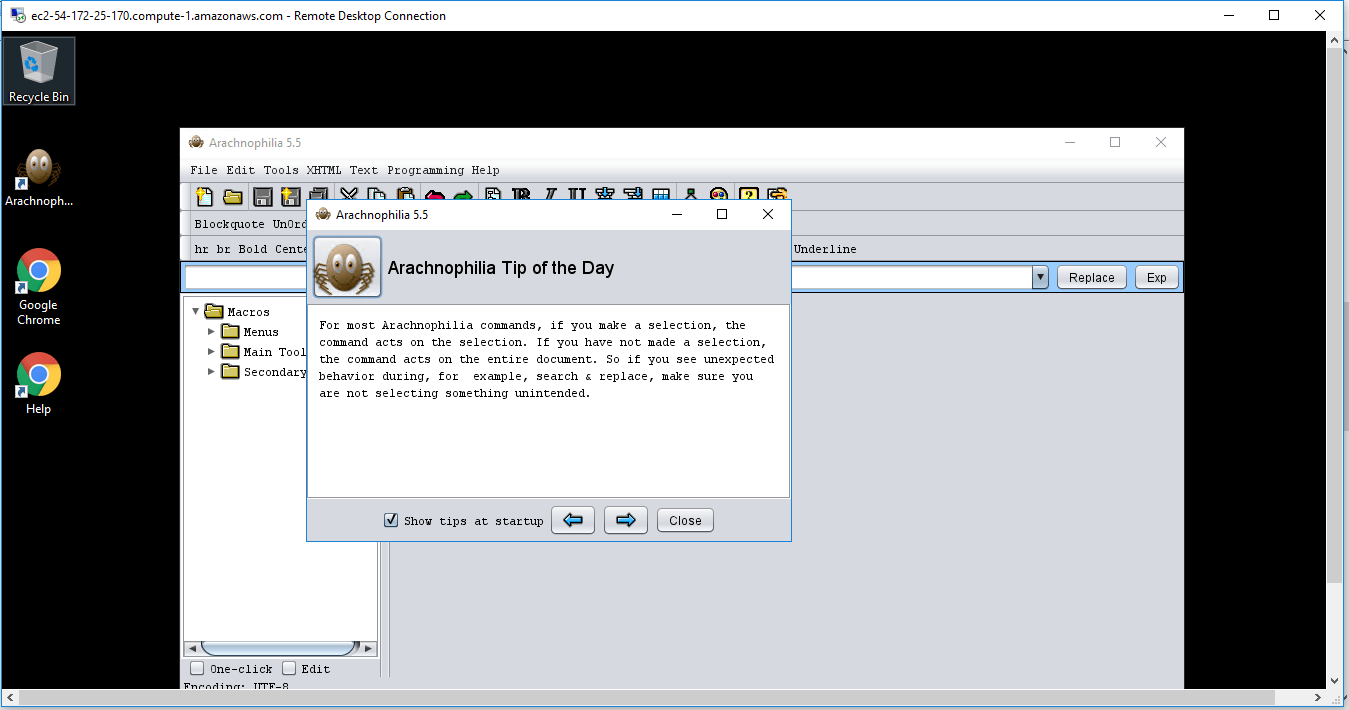Go to previous tip with left arrow
The width and height of the screenshot is (1349, 710).
click(x=573, y=520)
